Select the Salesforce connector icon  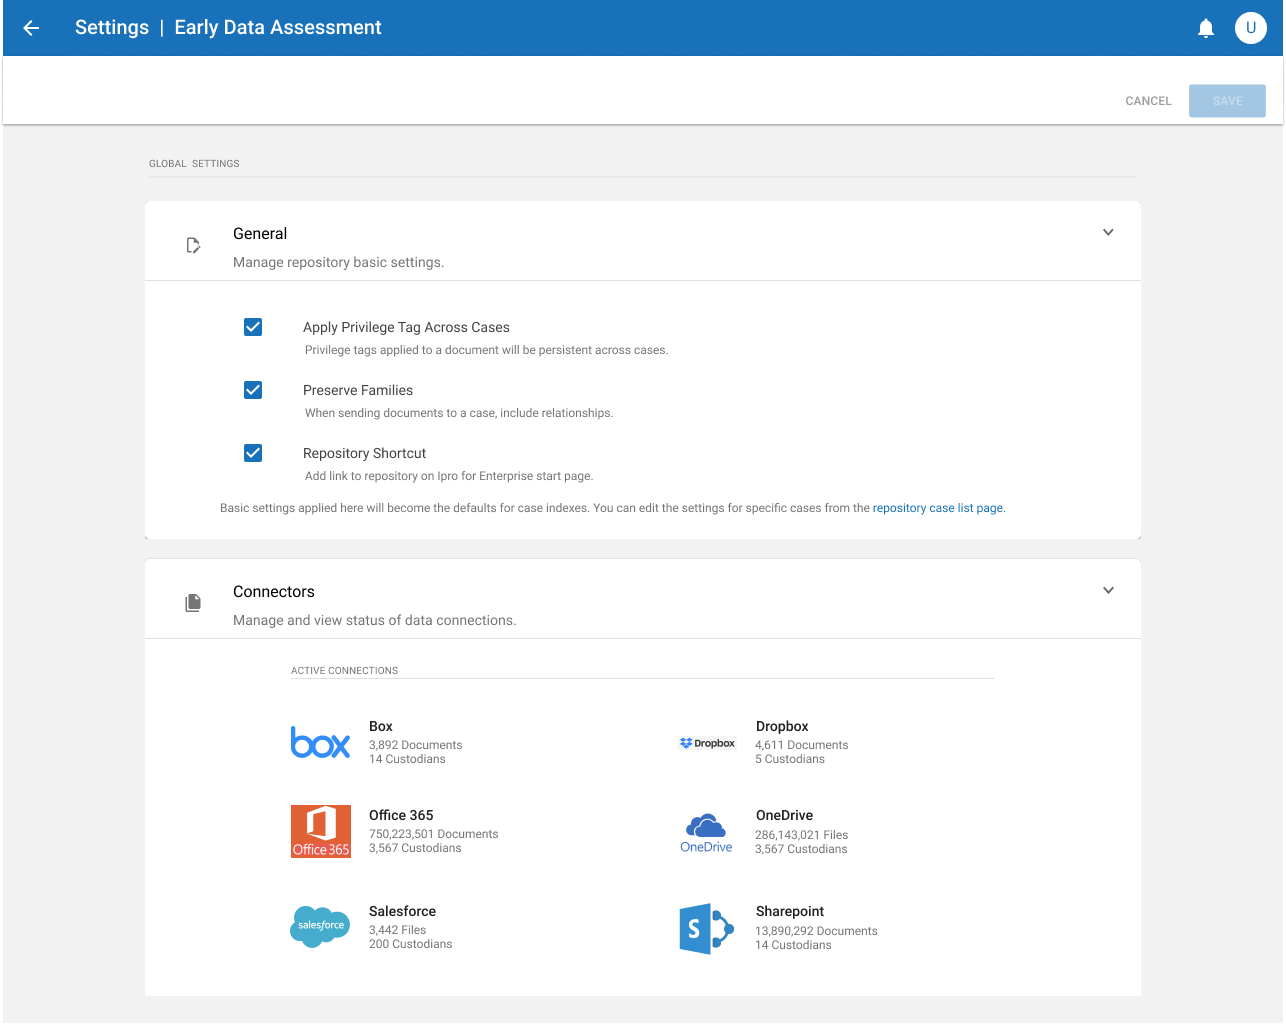tap(320, 926)
